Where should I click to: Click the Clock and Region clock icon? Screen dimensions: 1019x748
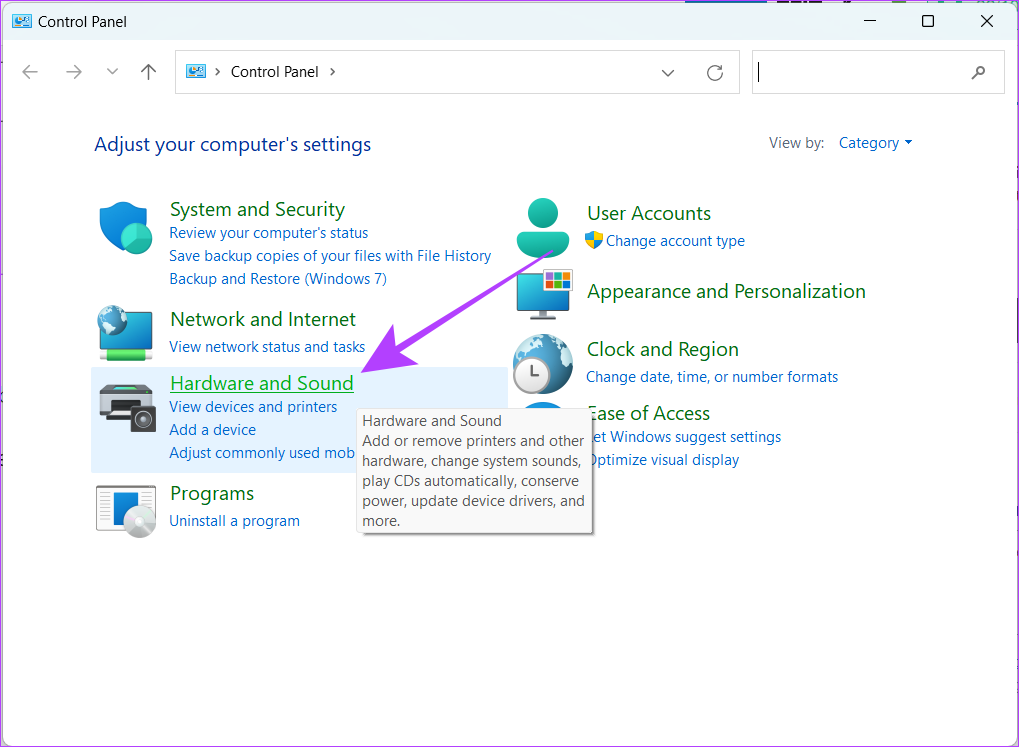click(541, 366)
